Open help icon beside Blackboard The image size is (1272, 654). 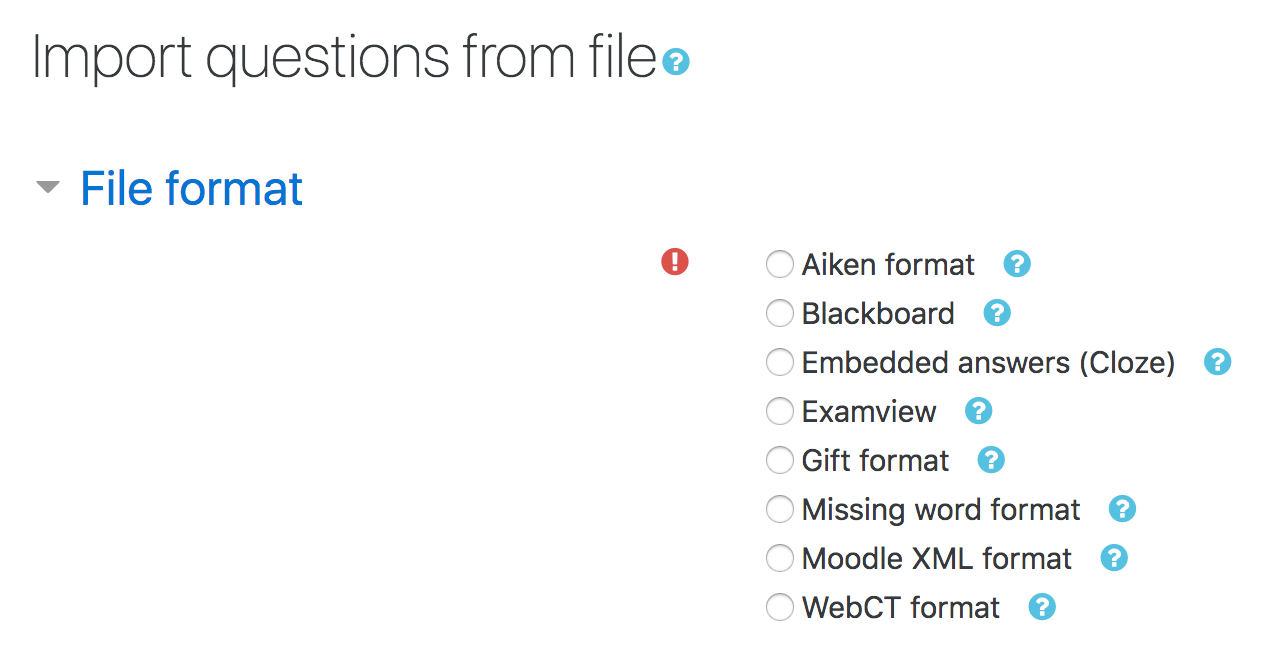[x=997, y=313]
